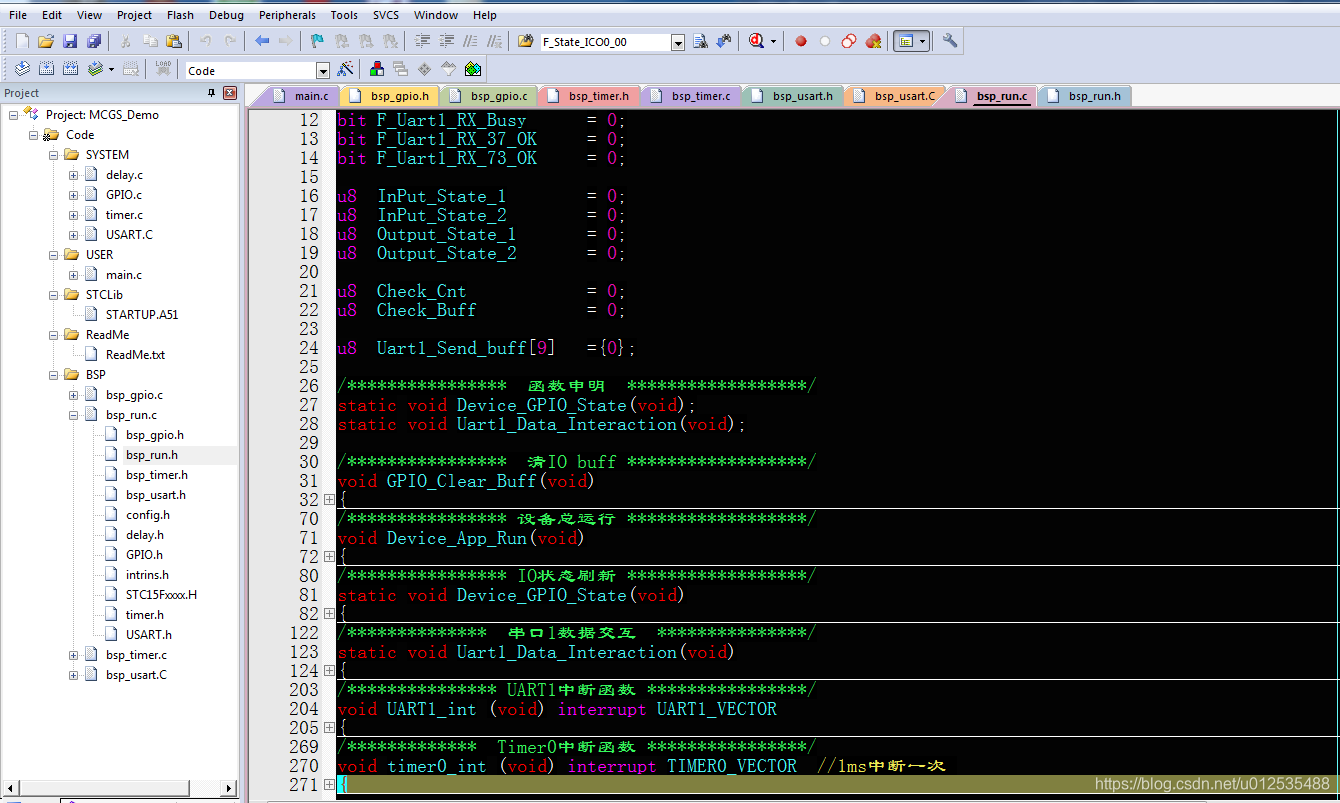This screenshot has width=1340, height=803.
Task: Click the Select Software Packs icon
Action: pyautogui.click(x=449, y=69)
